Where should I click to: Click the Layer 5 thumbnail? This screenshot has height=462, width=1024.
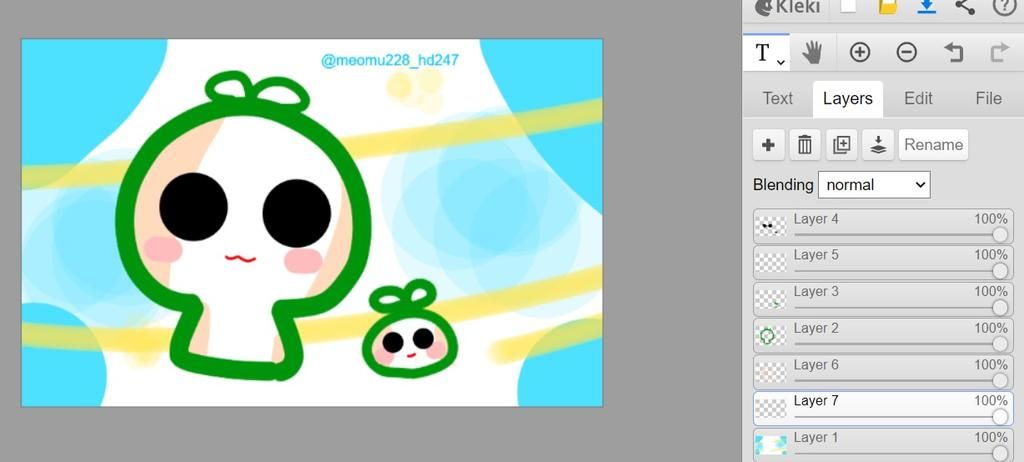click(x=771, y=263)
